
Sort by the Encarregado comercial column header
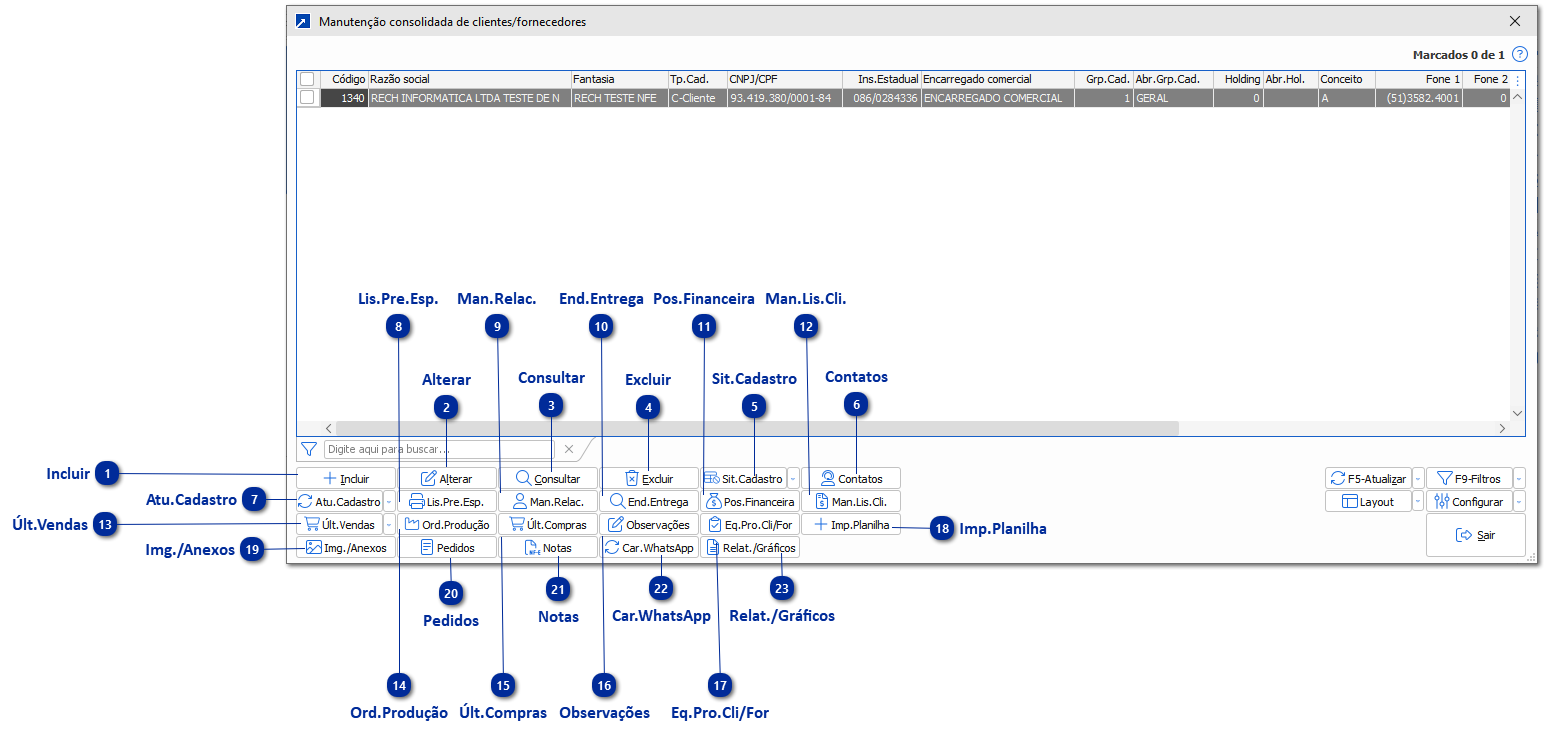998,79
